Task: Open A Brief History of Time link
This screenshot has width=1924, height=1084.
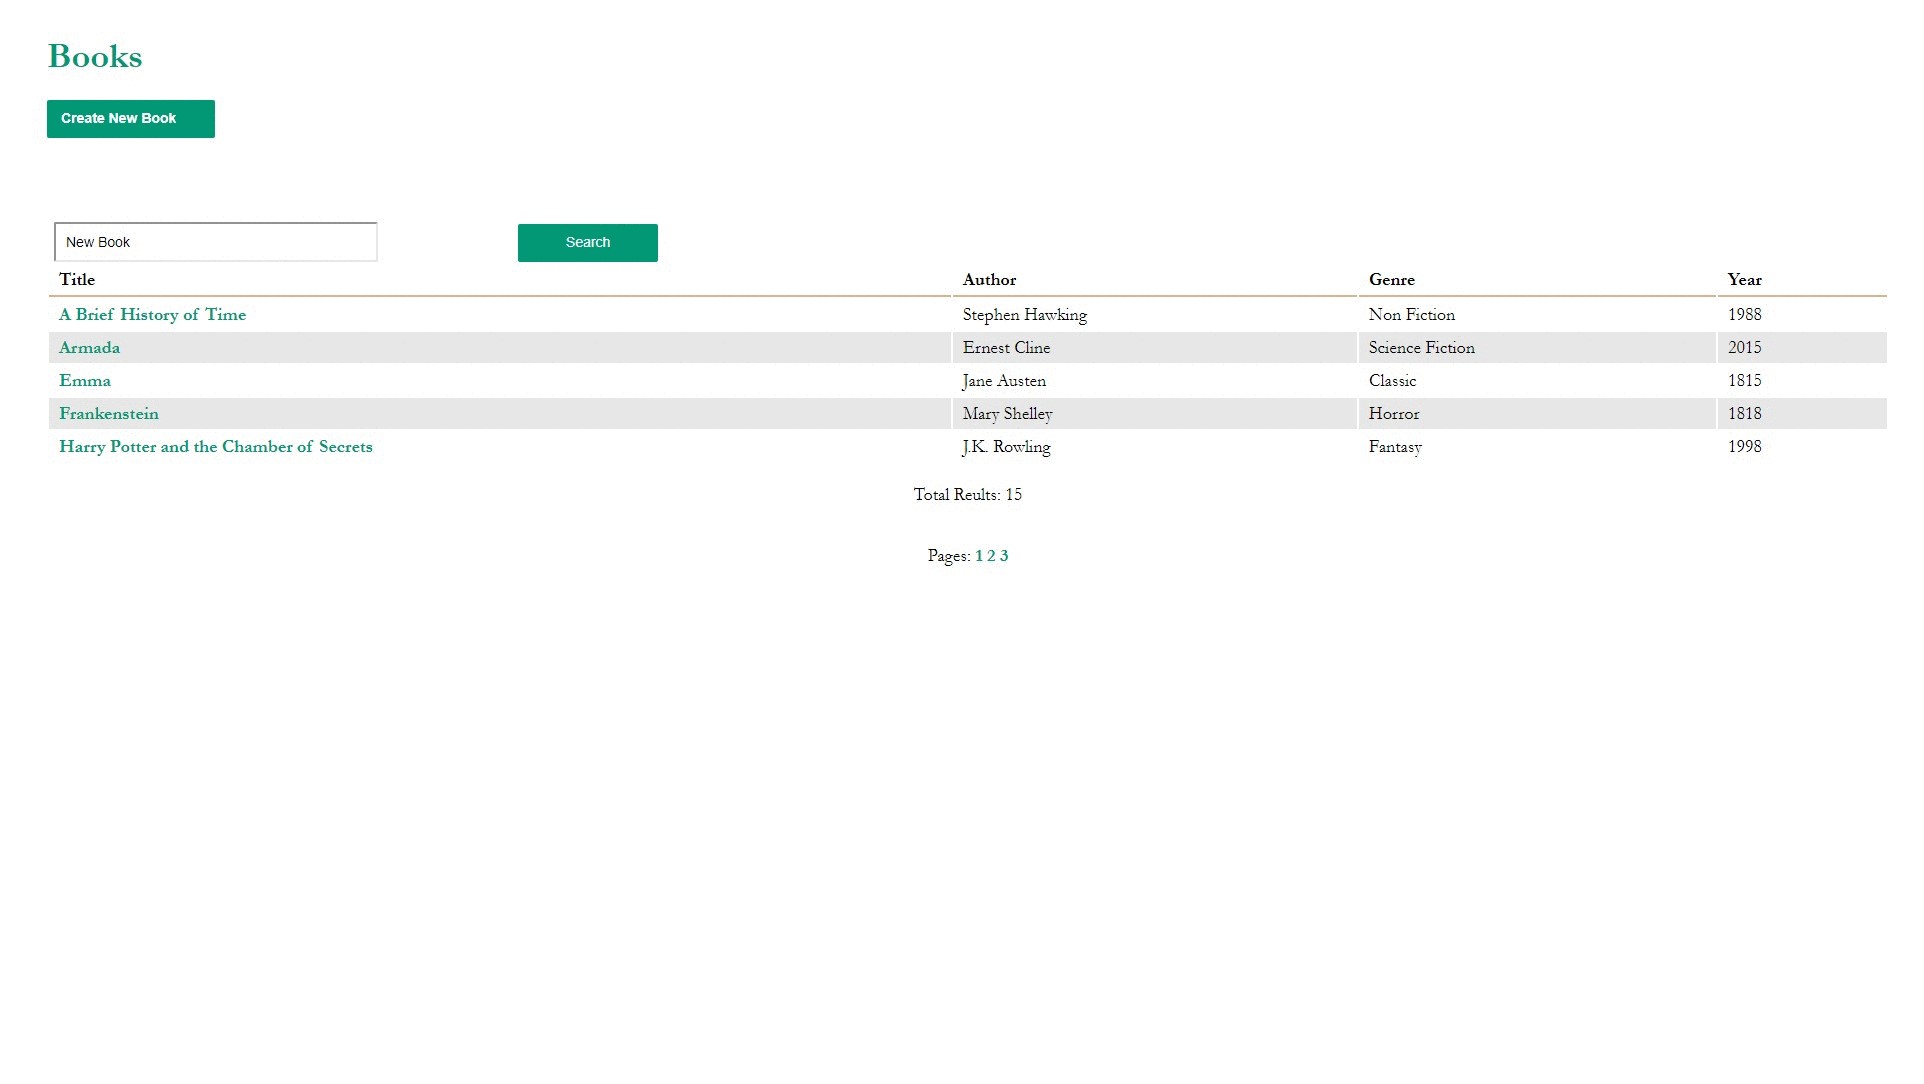Action: (152, 315)
